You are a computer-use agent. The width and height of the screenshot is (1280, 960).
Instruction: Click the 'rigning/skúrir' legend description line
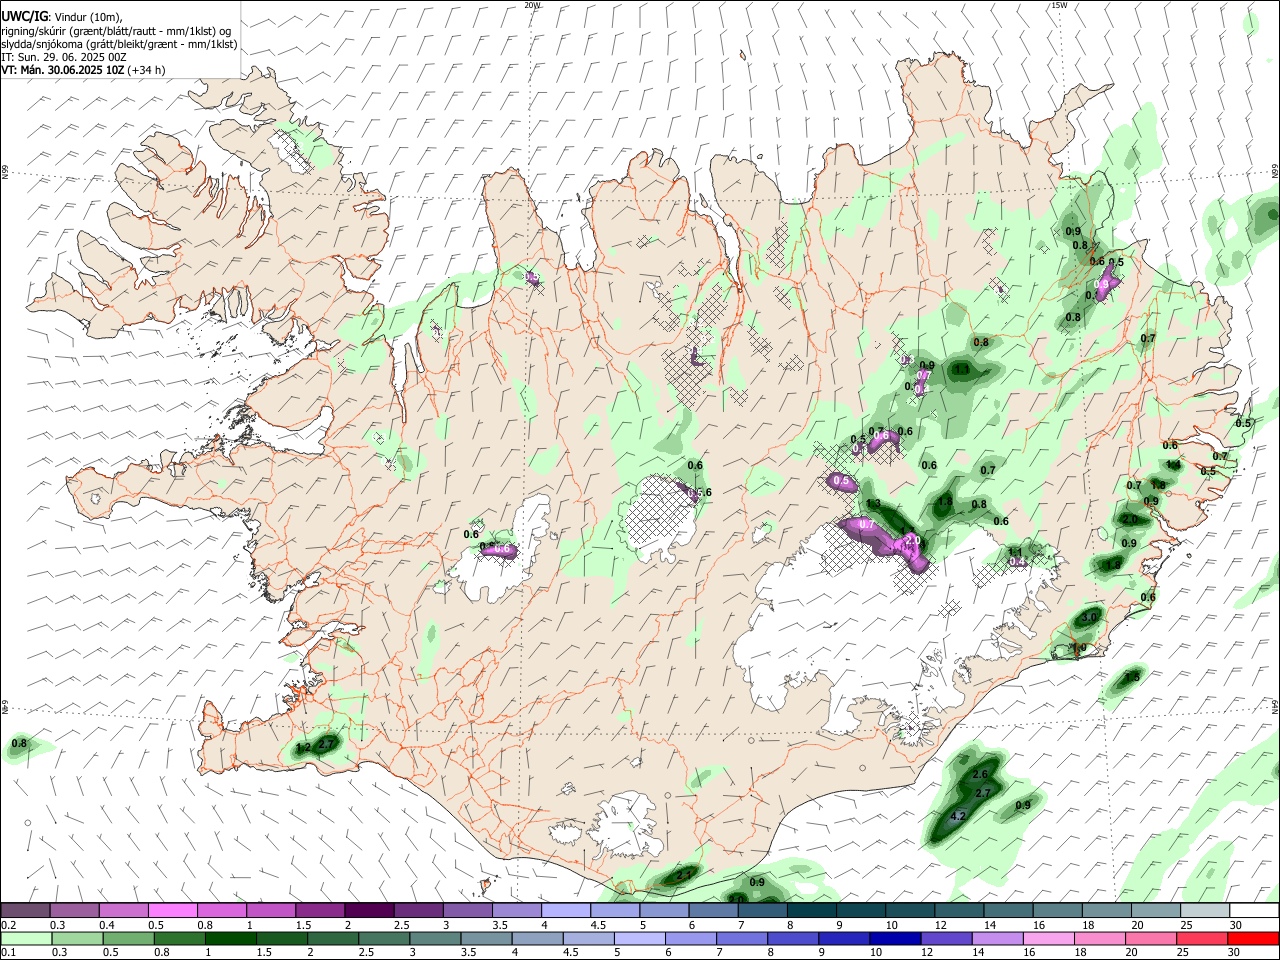(x=116, y=31)
